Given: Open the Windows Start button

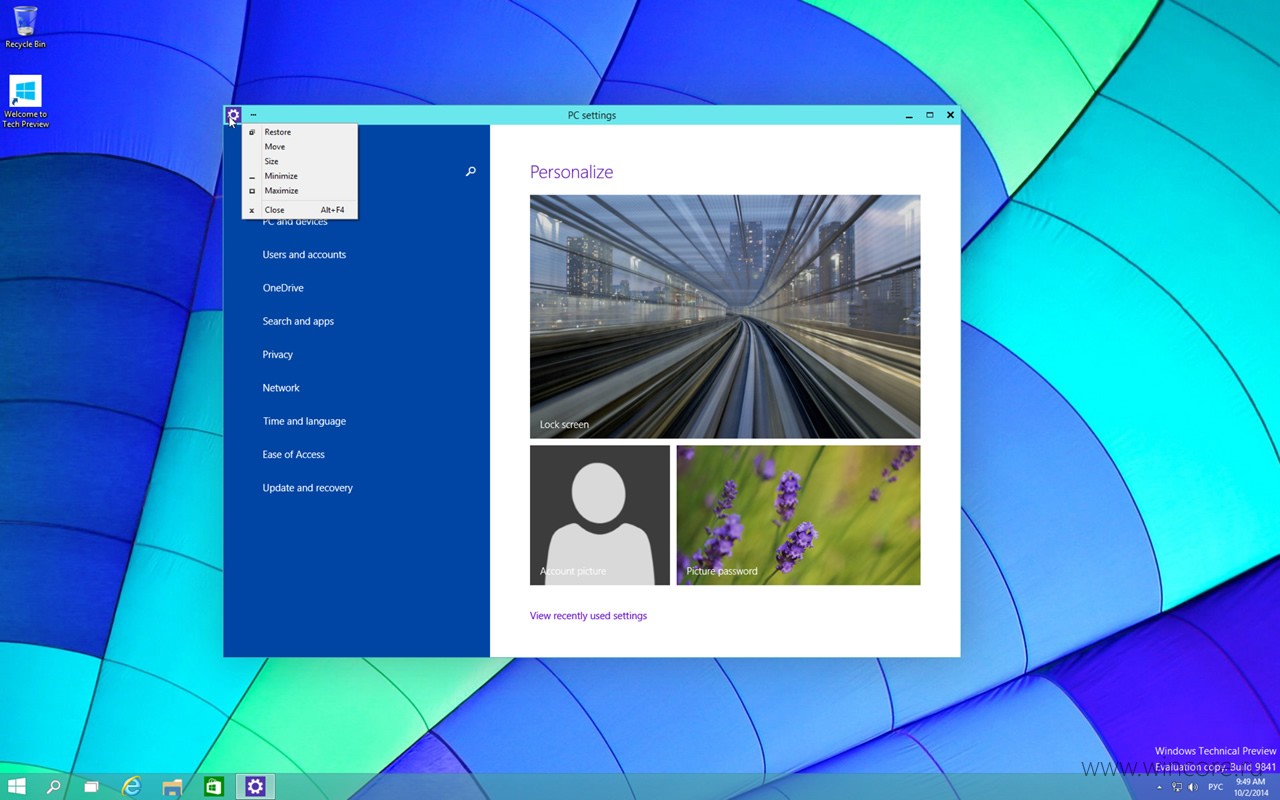Looking at the screenshot, I should [17, 787].
